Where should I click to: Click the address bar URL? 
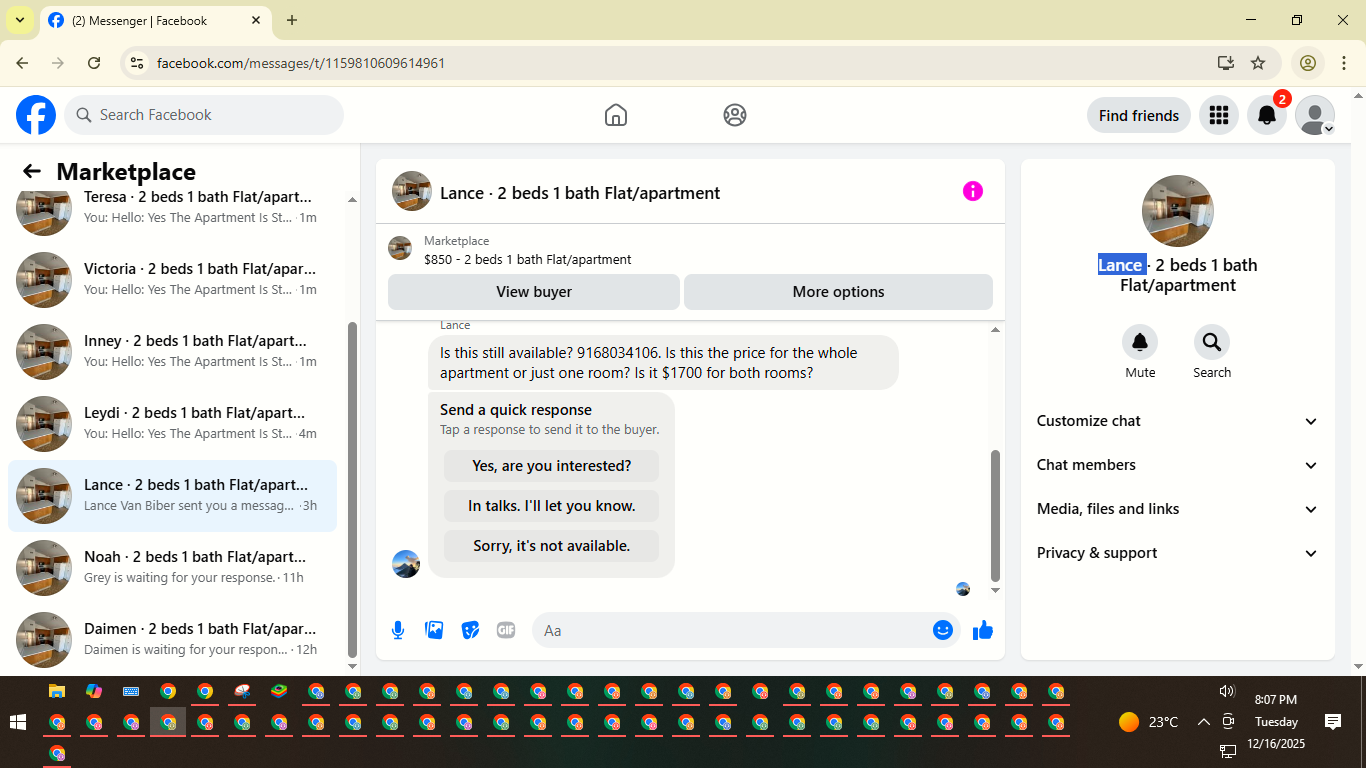pyautogui.click(x=301, y=63)
